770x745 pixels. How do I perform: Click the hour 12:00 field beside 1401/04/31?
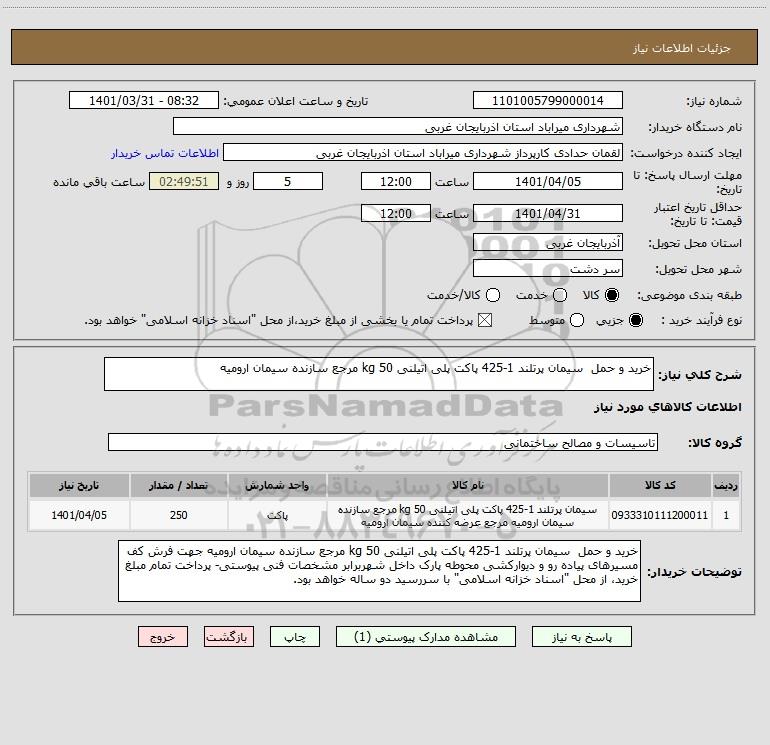click(396, 214)
